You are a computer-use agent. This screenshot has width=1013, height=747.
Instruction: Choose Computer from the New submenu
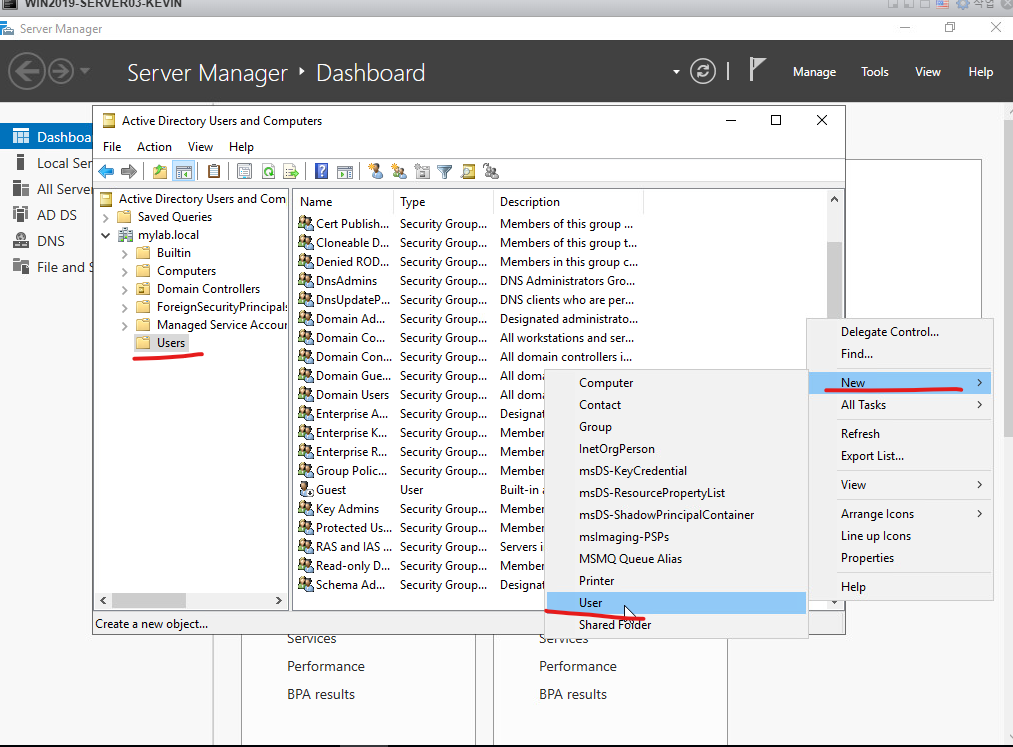pyautogui.click(x=676, y=383)
